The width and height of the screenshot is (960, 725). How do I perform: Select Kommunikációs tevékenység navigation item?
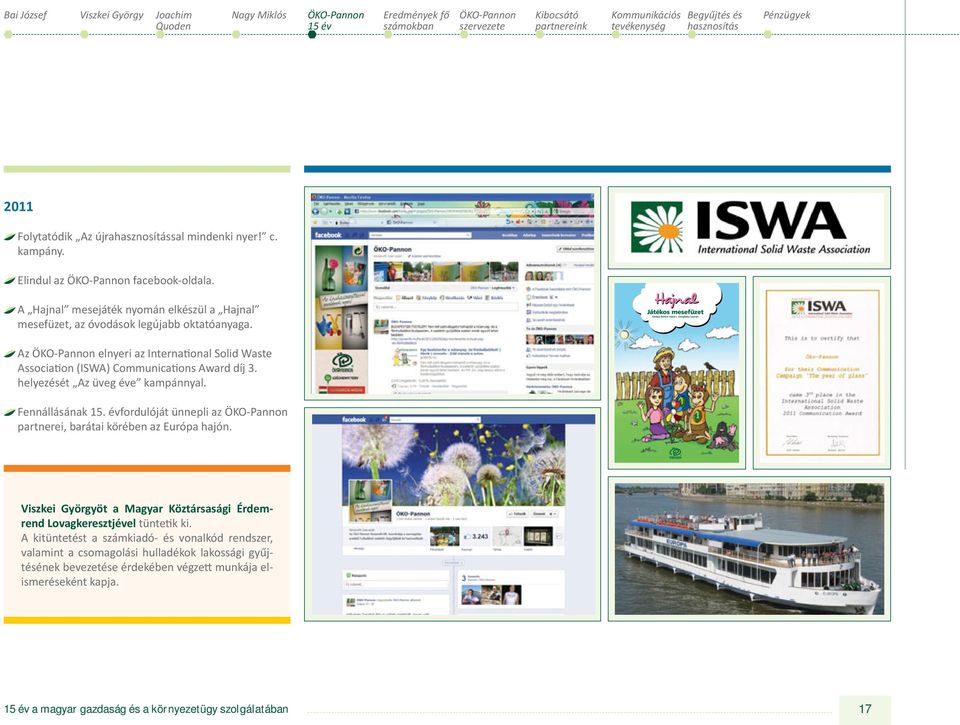645,20
